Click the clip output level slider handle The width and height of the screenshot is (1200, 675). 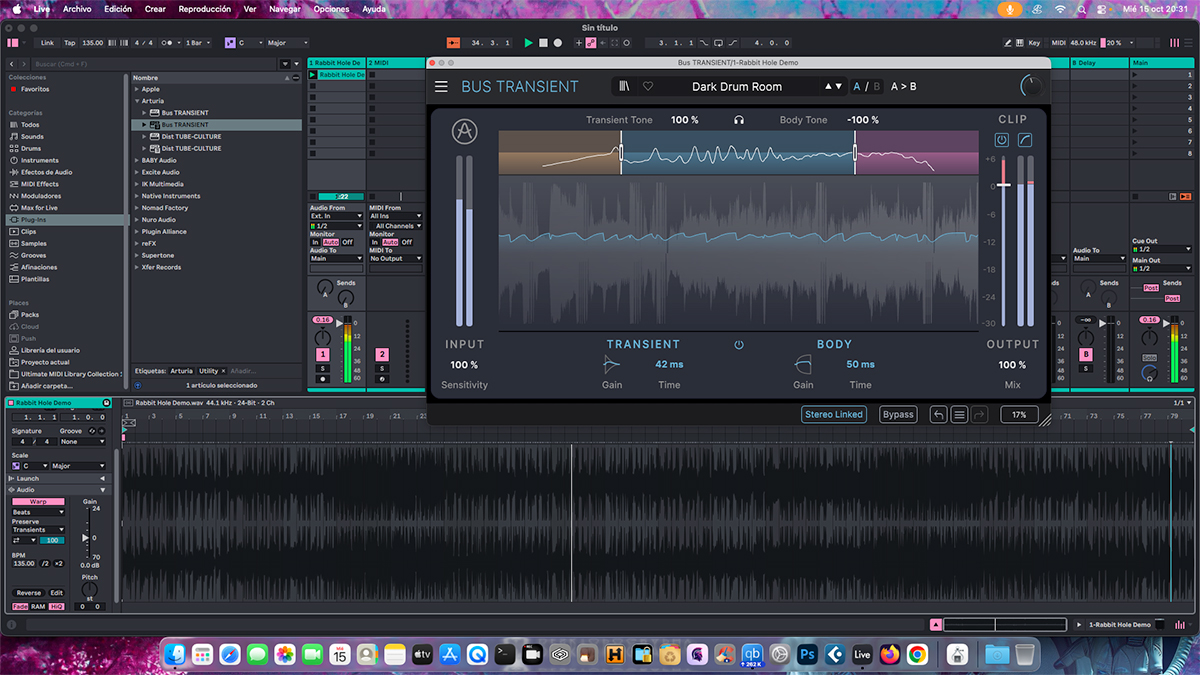[x=1003, y=186]
